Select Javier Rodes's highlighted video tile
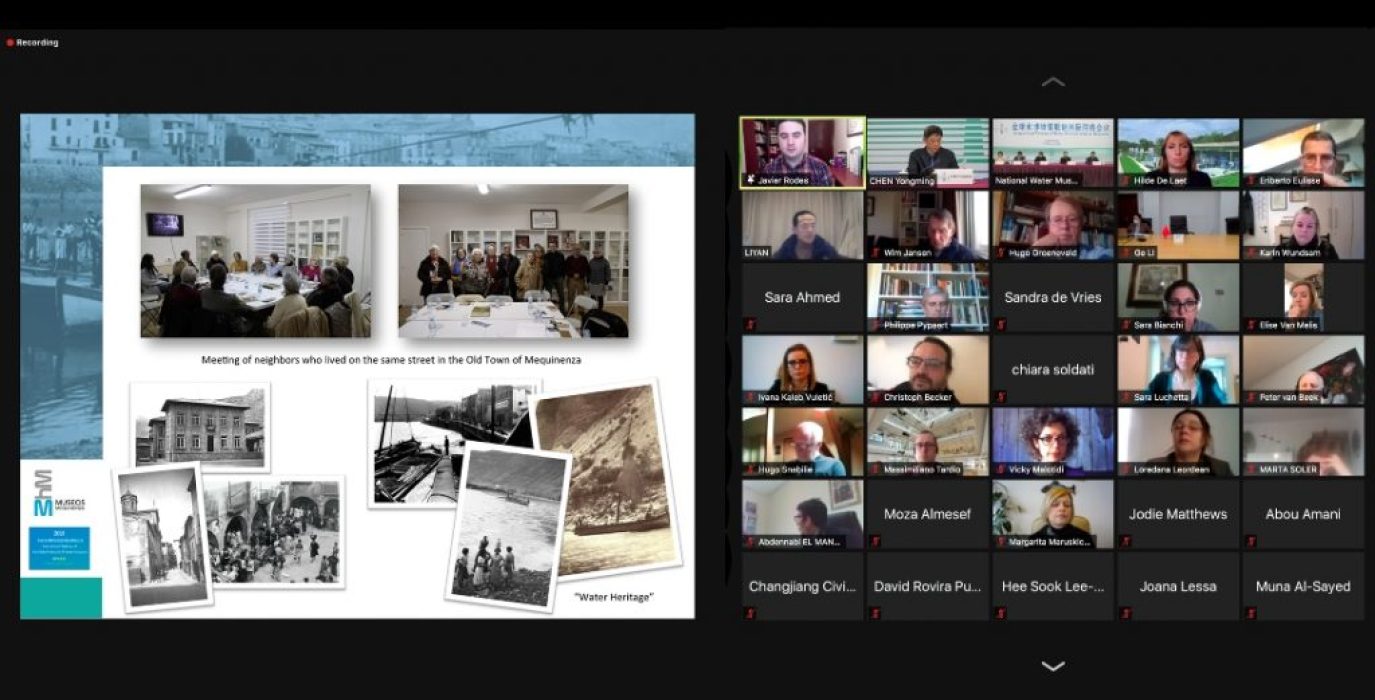Image resolution: width=1375 pixels, height=700 pixels. coord(802,153)
